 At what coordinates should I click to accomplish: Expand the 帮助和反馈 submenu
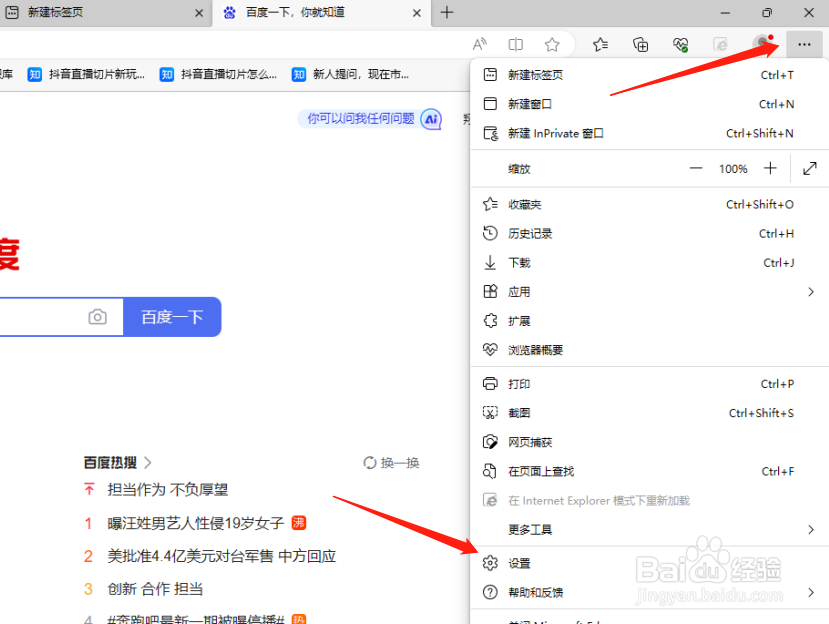[649, 592]
